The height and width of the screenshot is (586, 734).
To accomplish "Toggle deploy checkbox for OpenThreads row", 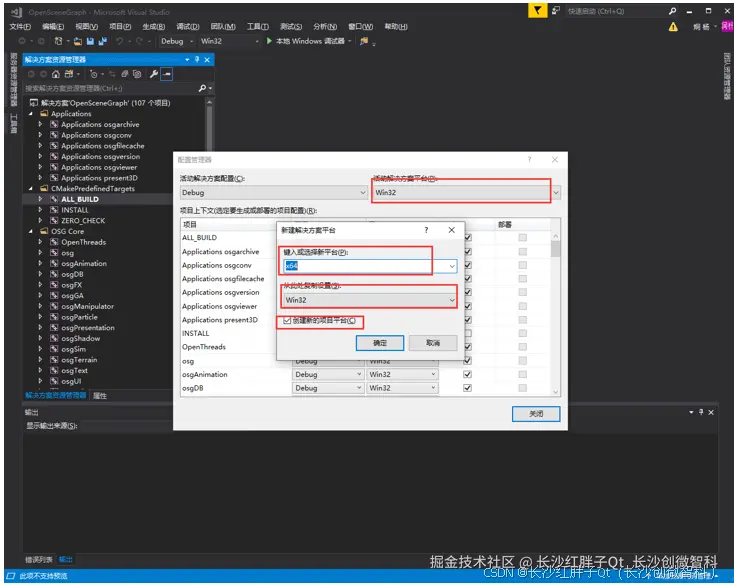I will (x=522, y=347).
